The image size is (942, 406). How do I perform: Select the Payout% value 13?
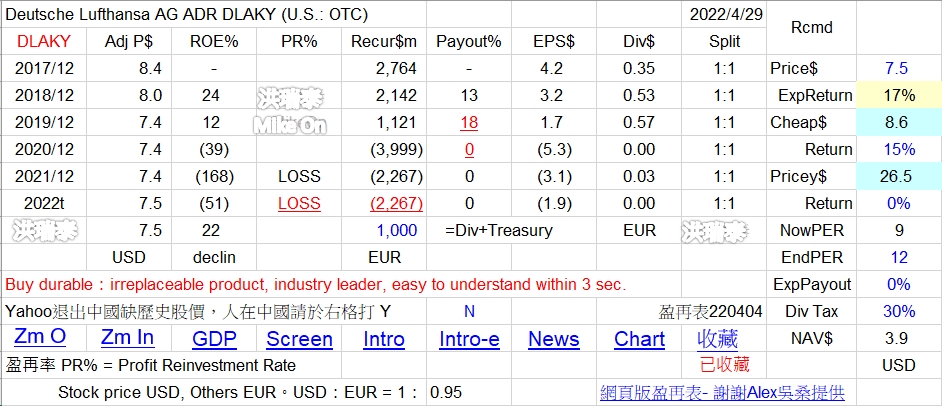tap(469, 95)
